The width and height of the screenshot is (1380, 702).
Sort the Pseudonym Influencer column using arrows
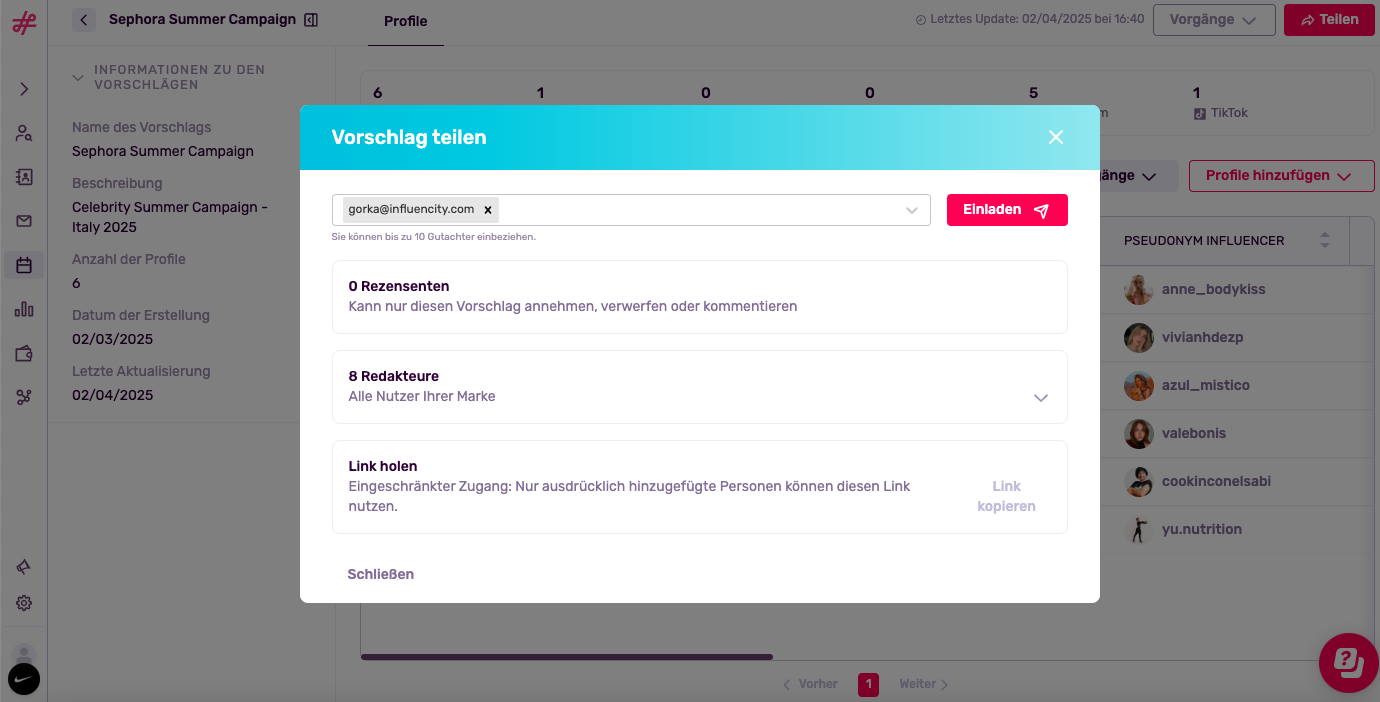(x=1325, y=241)
